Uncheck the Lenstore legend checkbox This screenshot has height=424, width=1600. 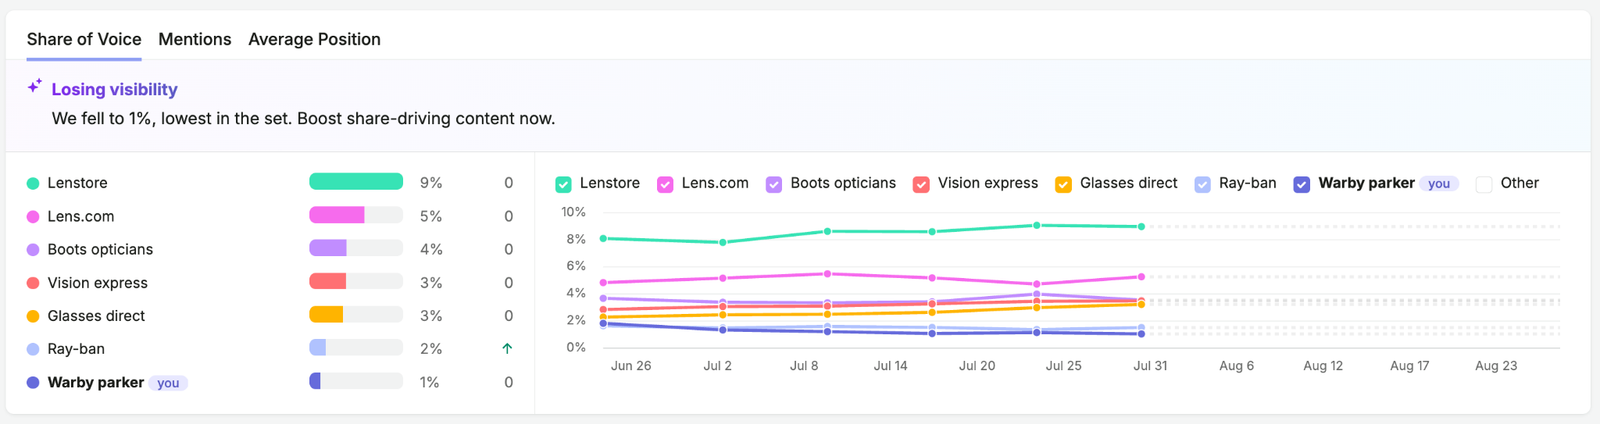click(564, 184)
